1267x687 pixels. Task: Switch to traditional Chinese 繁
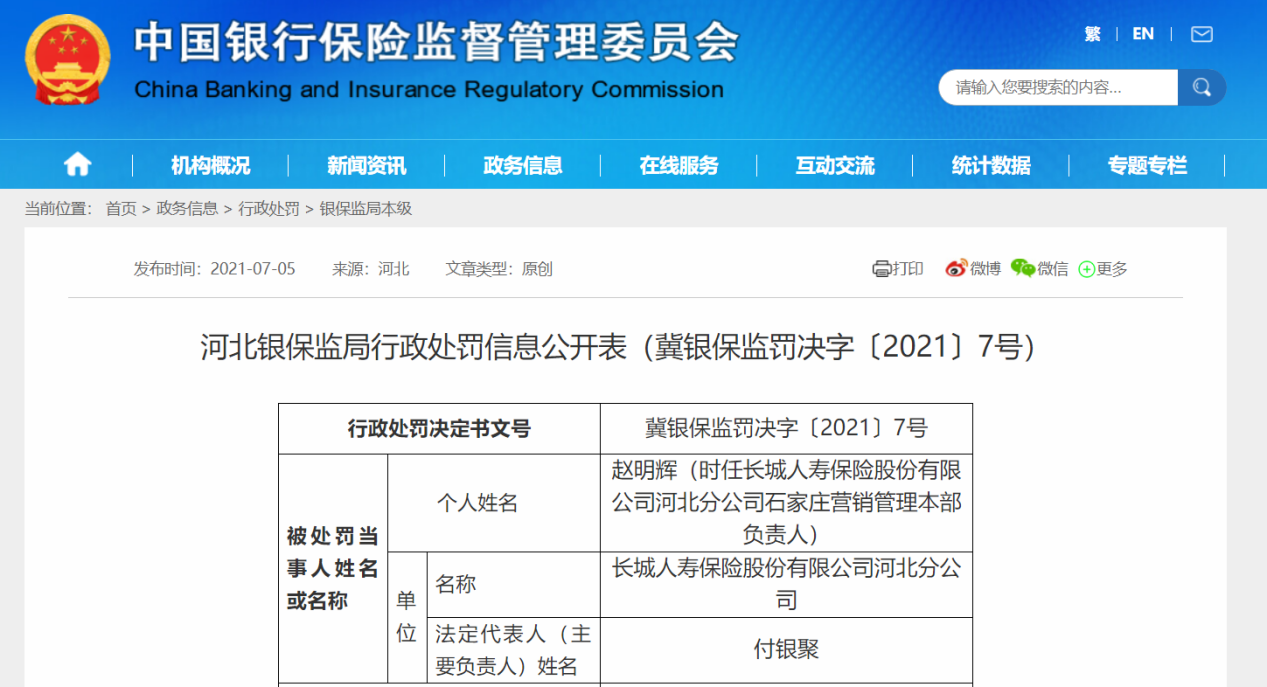click(x=1092, y=34)
